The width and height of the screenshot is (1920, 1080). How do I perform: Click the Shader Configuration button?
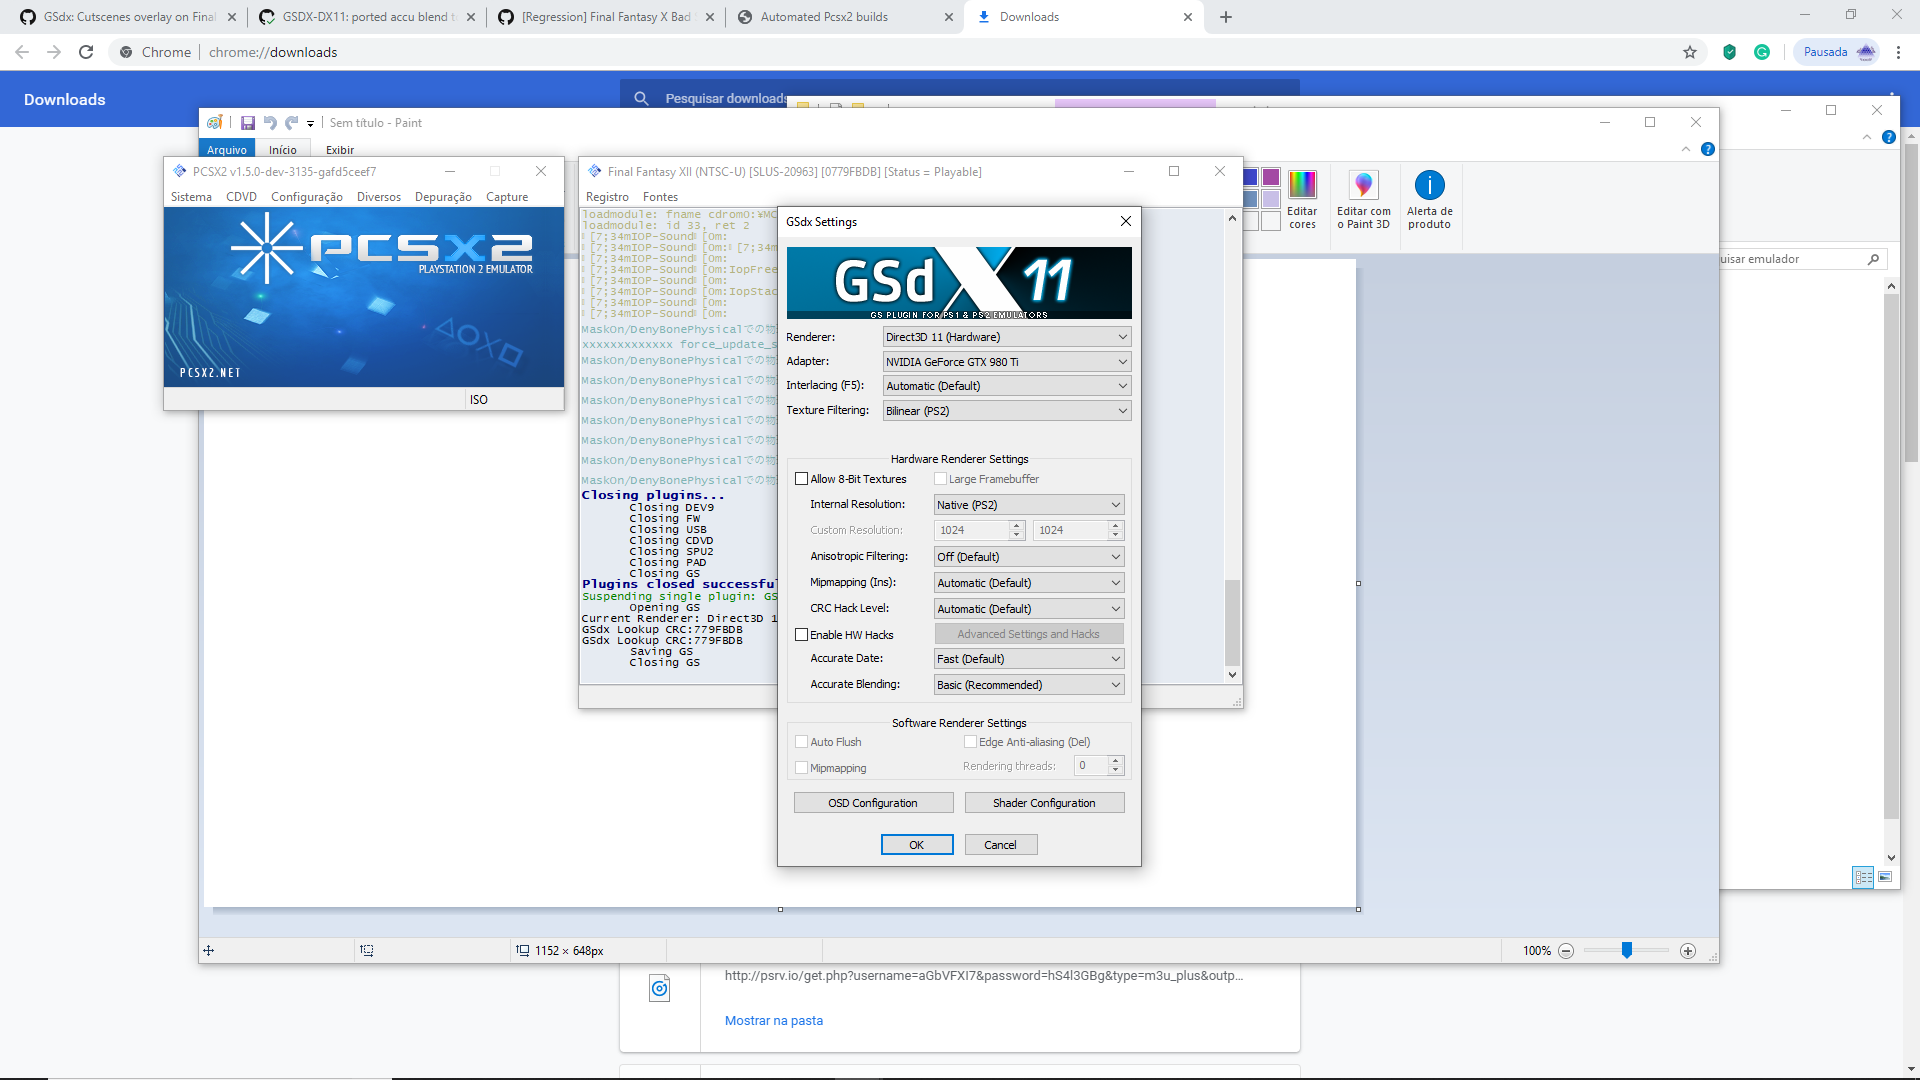point(1044,802)
